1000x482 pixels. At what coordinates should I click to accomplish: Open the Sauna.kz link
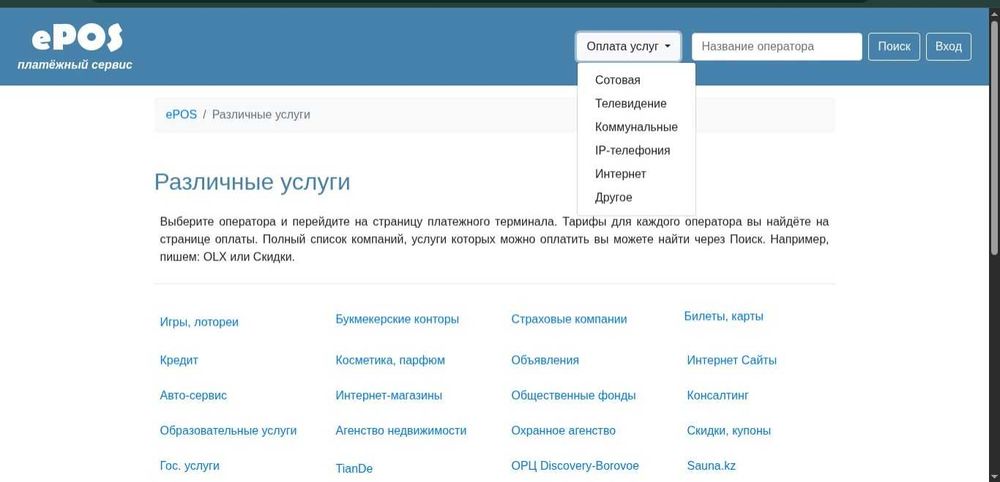[x=711, y=465]
